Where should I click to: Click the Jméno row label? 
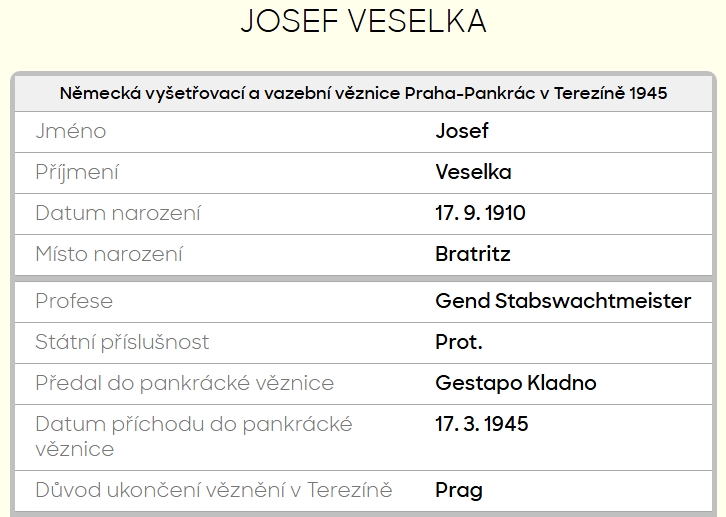coord(70,131)
